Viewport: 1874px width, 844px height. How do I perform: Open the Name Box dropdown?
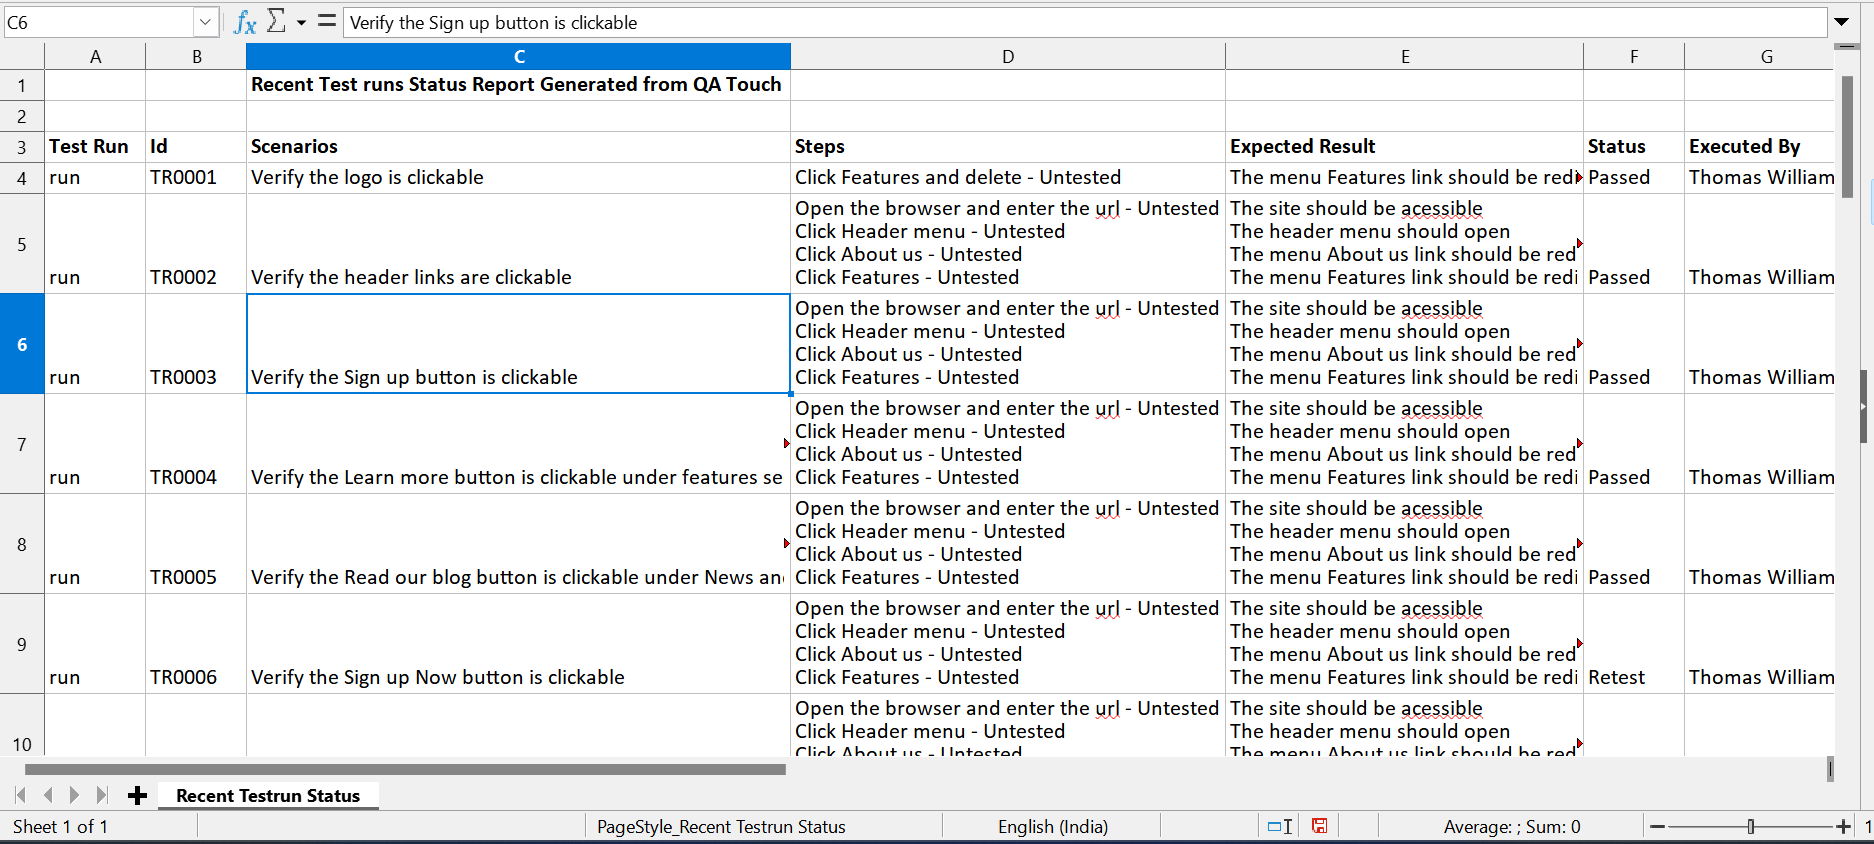[x=205, y=22]
